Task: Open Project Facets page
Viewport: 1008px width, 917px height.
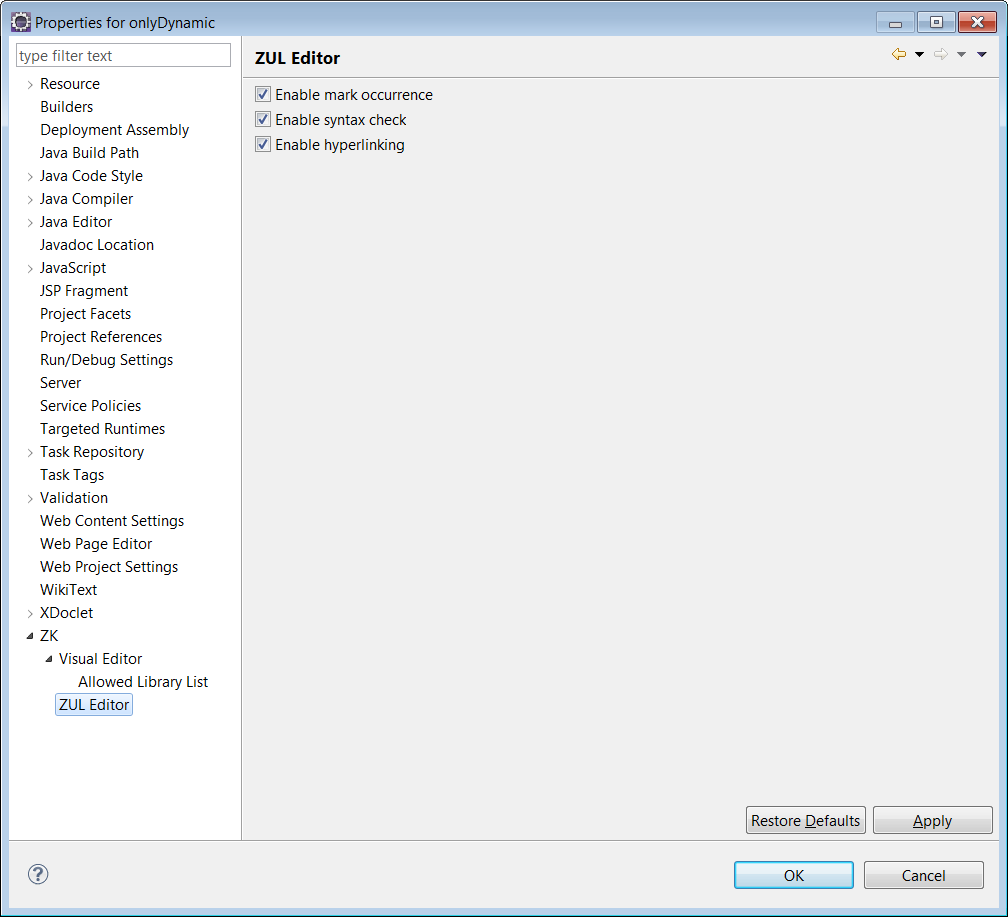Action: click(x=86, y=314)
